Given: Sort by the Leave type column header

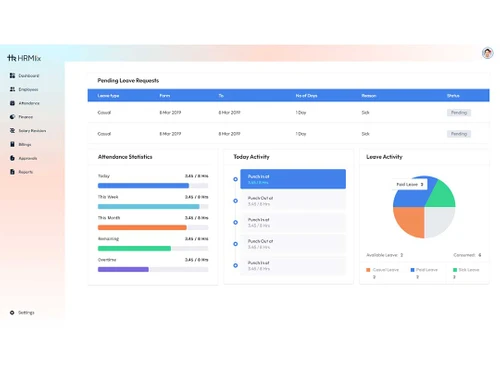Looking at the screenshot, I should point(108,96).
